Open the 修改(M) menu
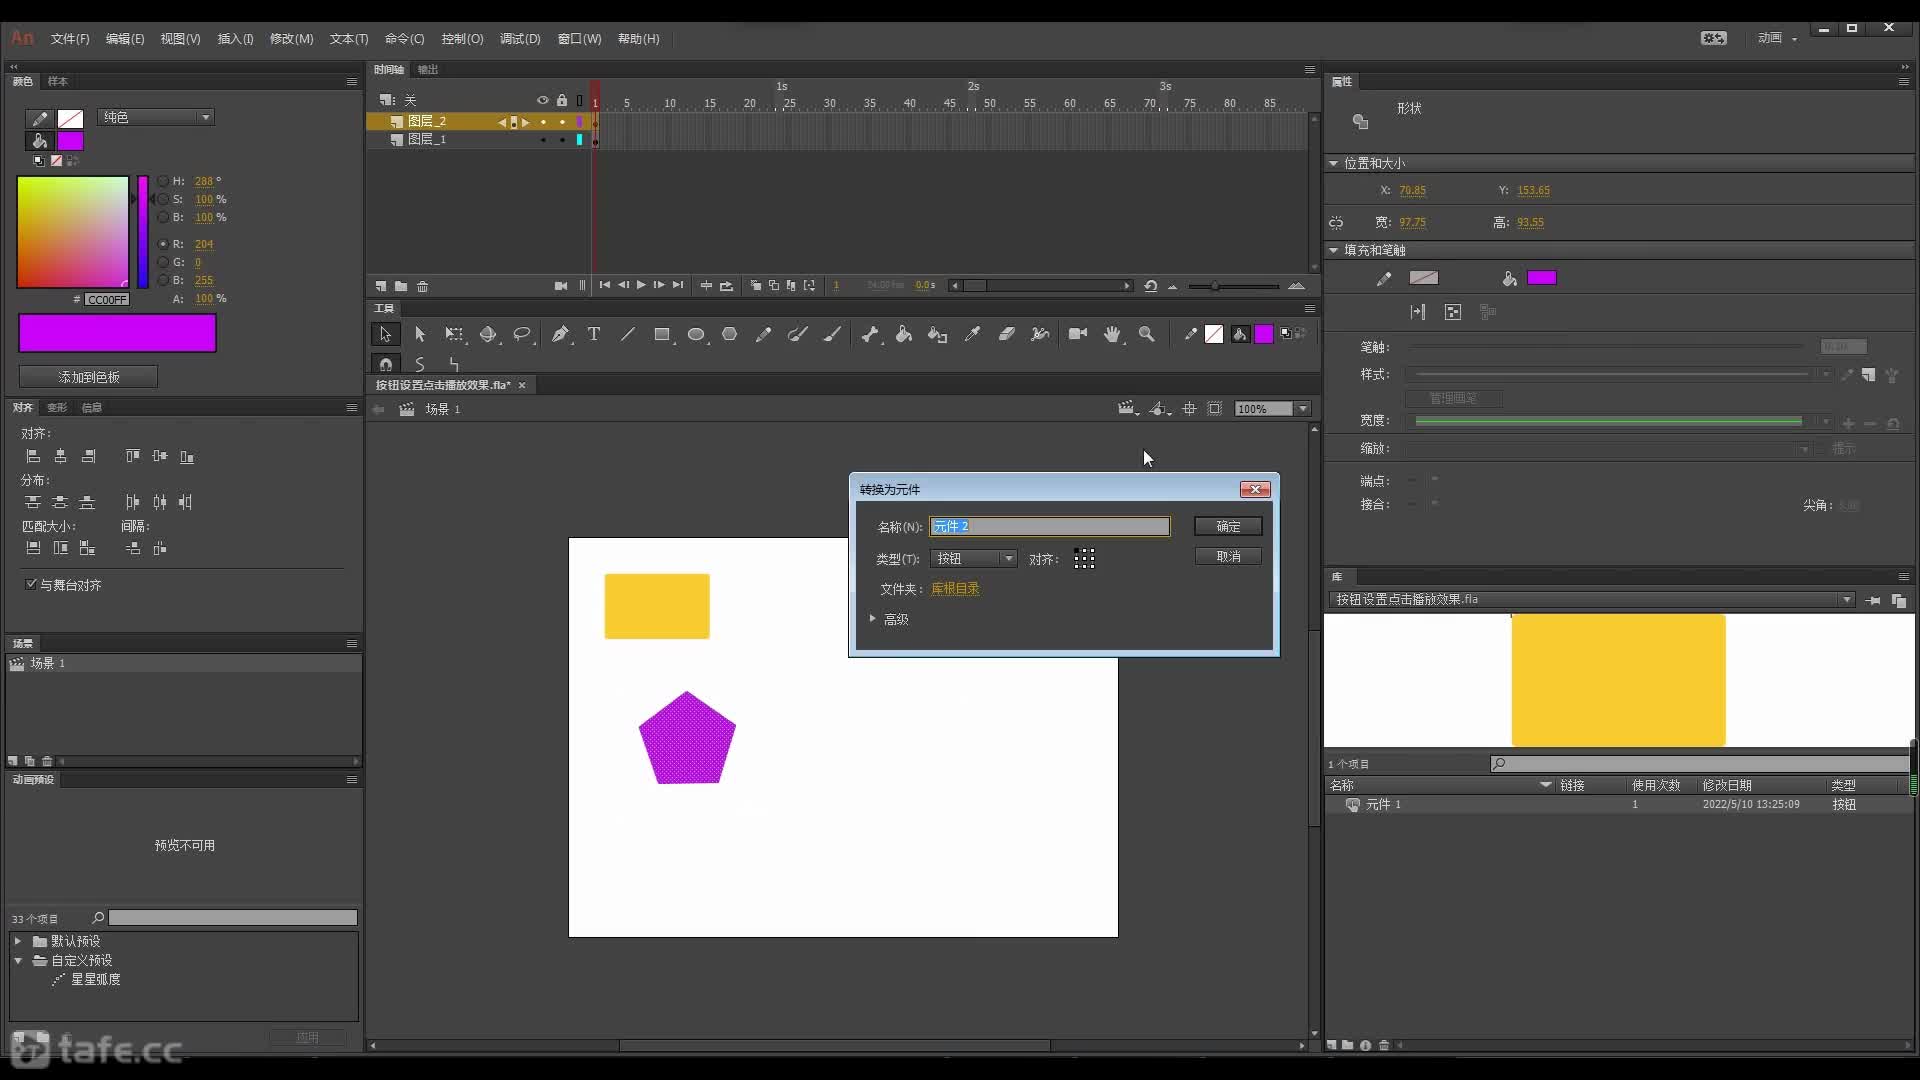The height and width of the screenshot is (1080, 1920). pyautogui.click(x=291, y=39)
